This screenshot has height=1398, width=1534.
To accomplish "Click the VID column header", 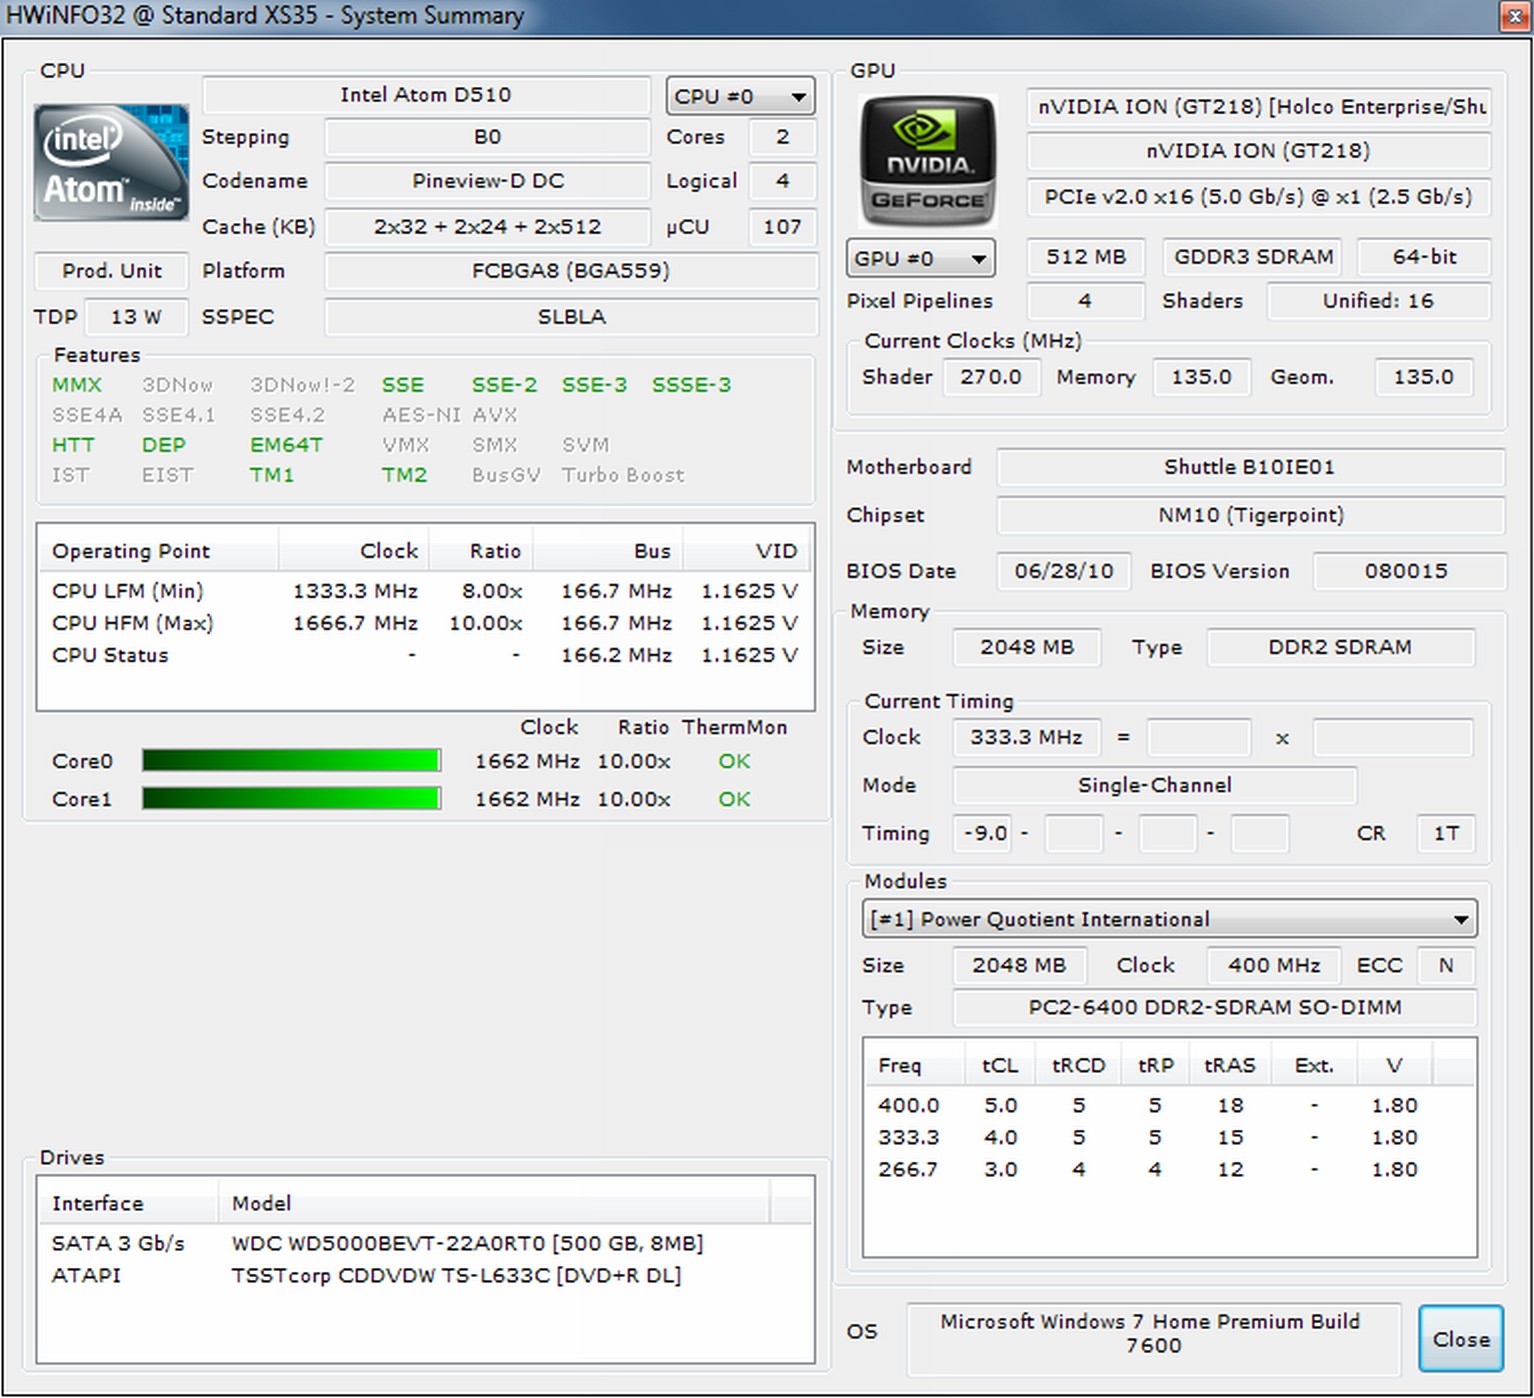I will coord(775,551).
